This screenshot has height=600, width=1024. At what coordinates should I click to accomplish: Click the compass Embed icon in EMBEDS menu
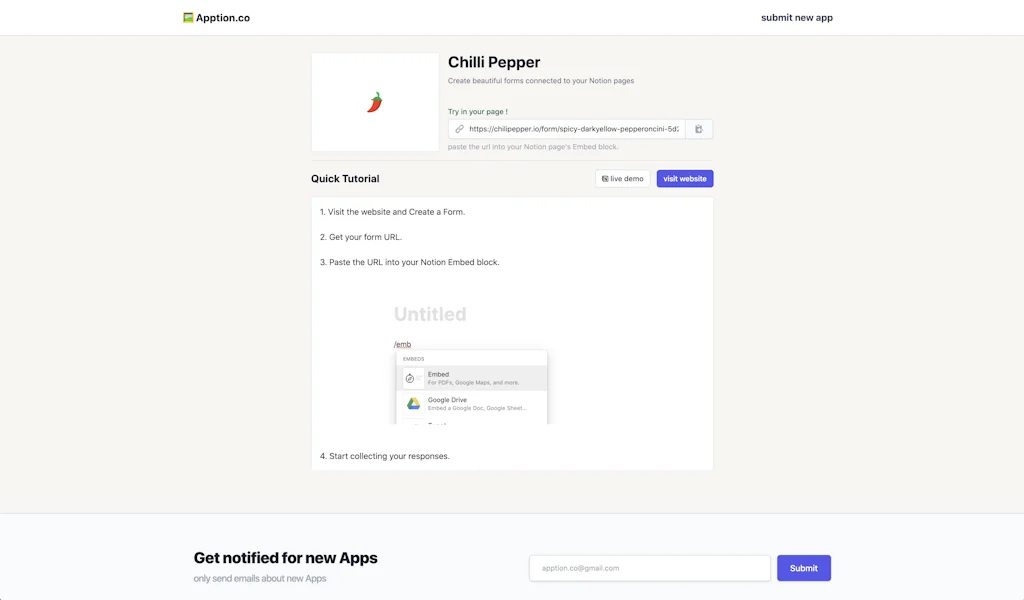pos(410,377)
